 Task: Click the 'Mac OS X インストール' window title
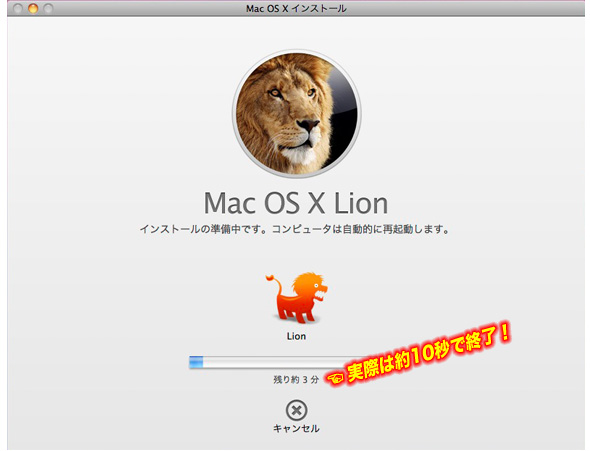pos(297,8)
